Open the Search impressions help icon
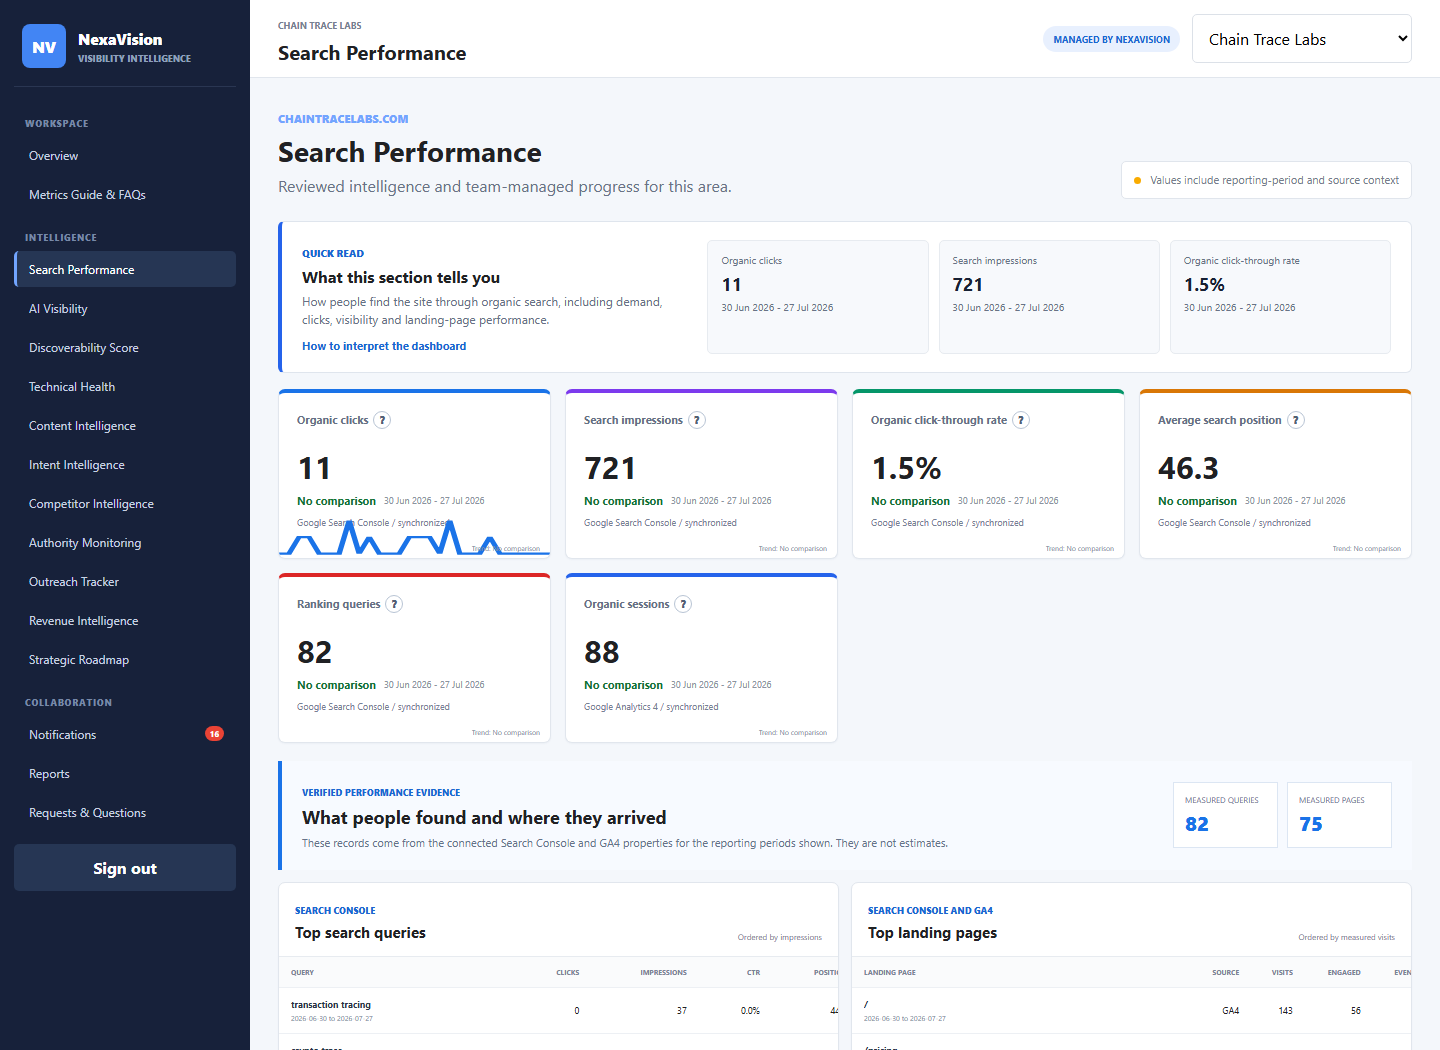 click(697, 420)
